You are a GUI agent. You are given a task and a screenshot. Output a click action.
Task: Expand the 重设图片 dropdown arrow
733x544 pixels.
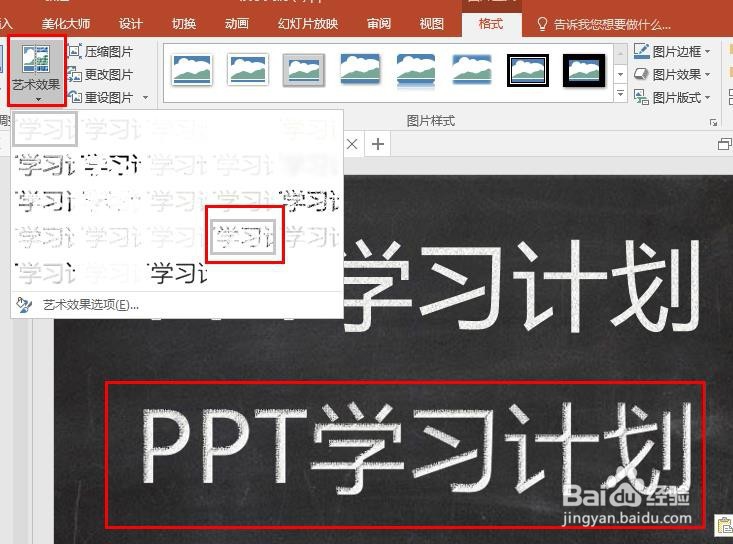pos(145,97)
